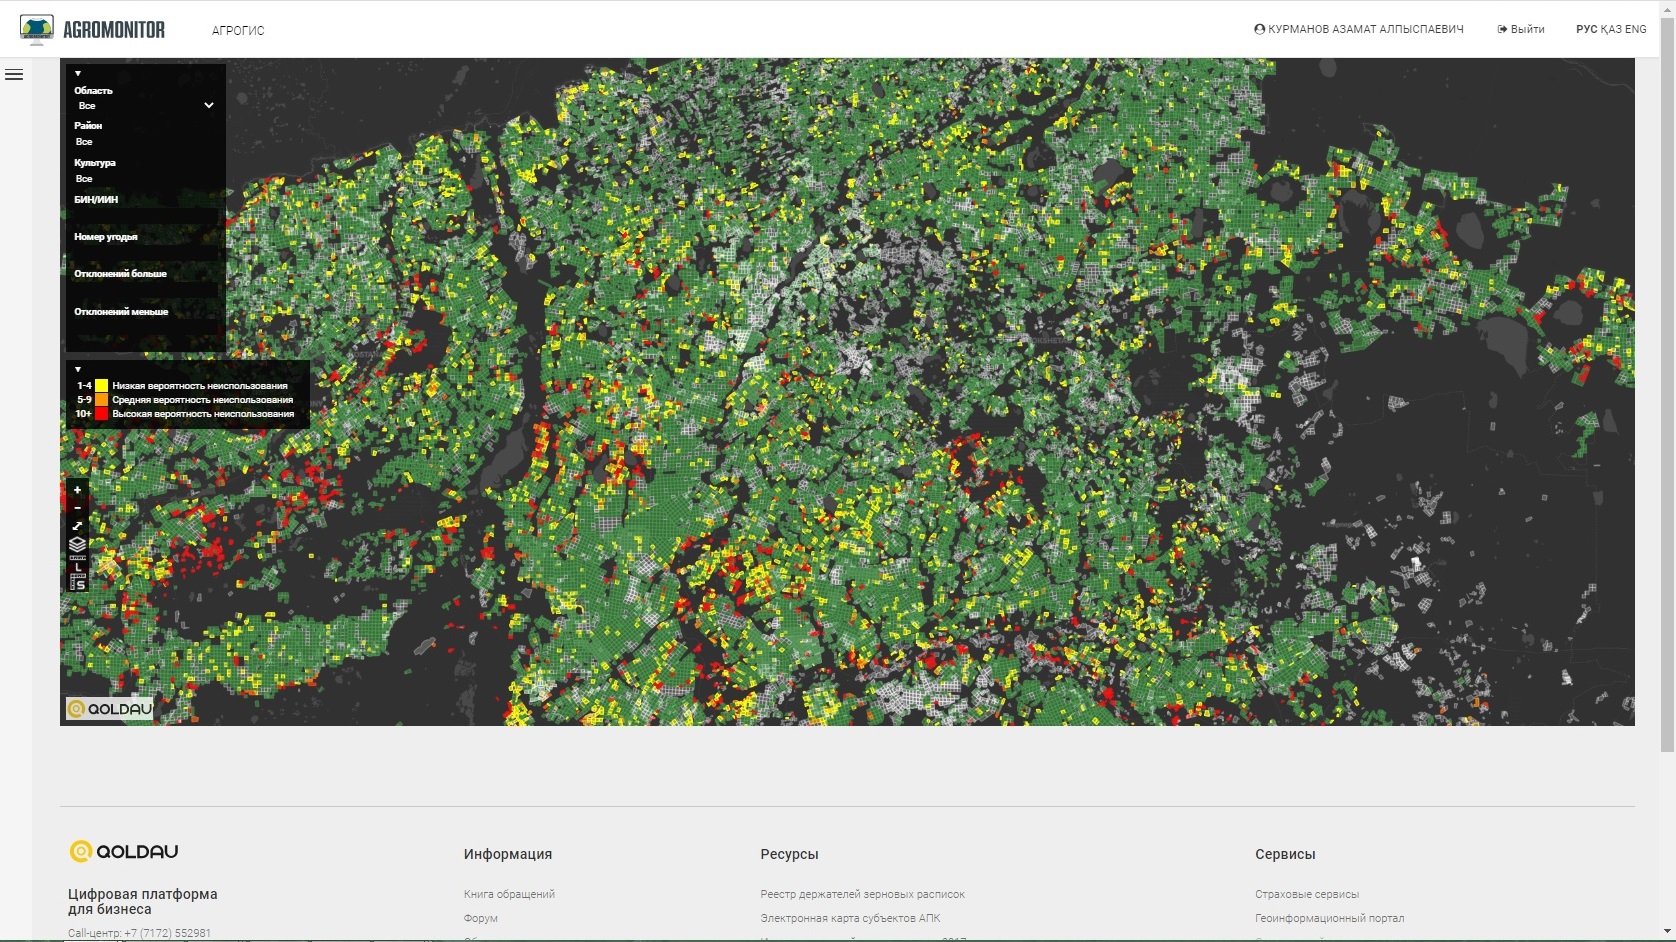Image resolution: width=1676 pixels, height=942 pixels.
Task: Click the Qoldau logo on the map
Action: pyautogui.click(x=110, y=709)
